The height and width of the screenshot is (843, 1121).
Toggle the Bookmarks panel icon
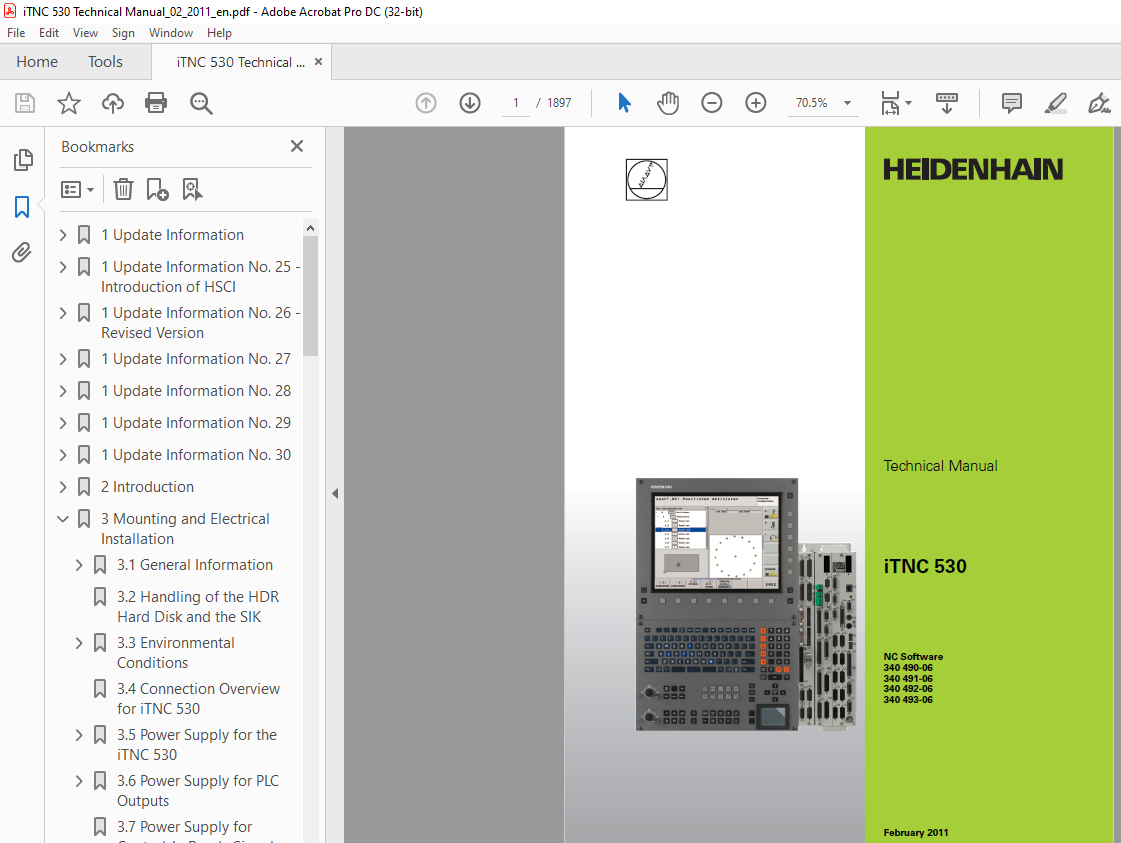22,207
